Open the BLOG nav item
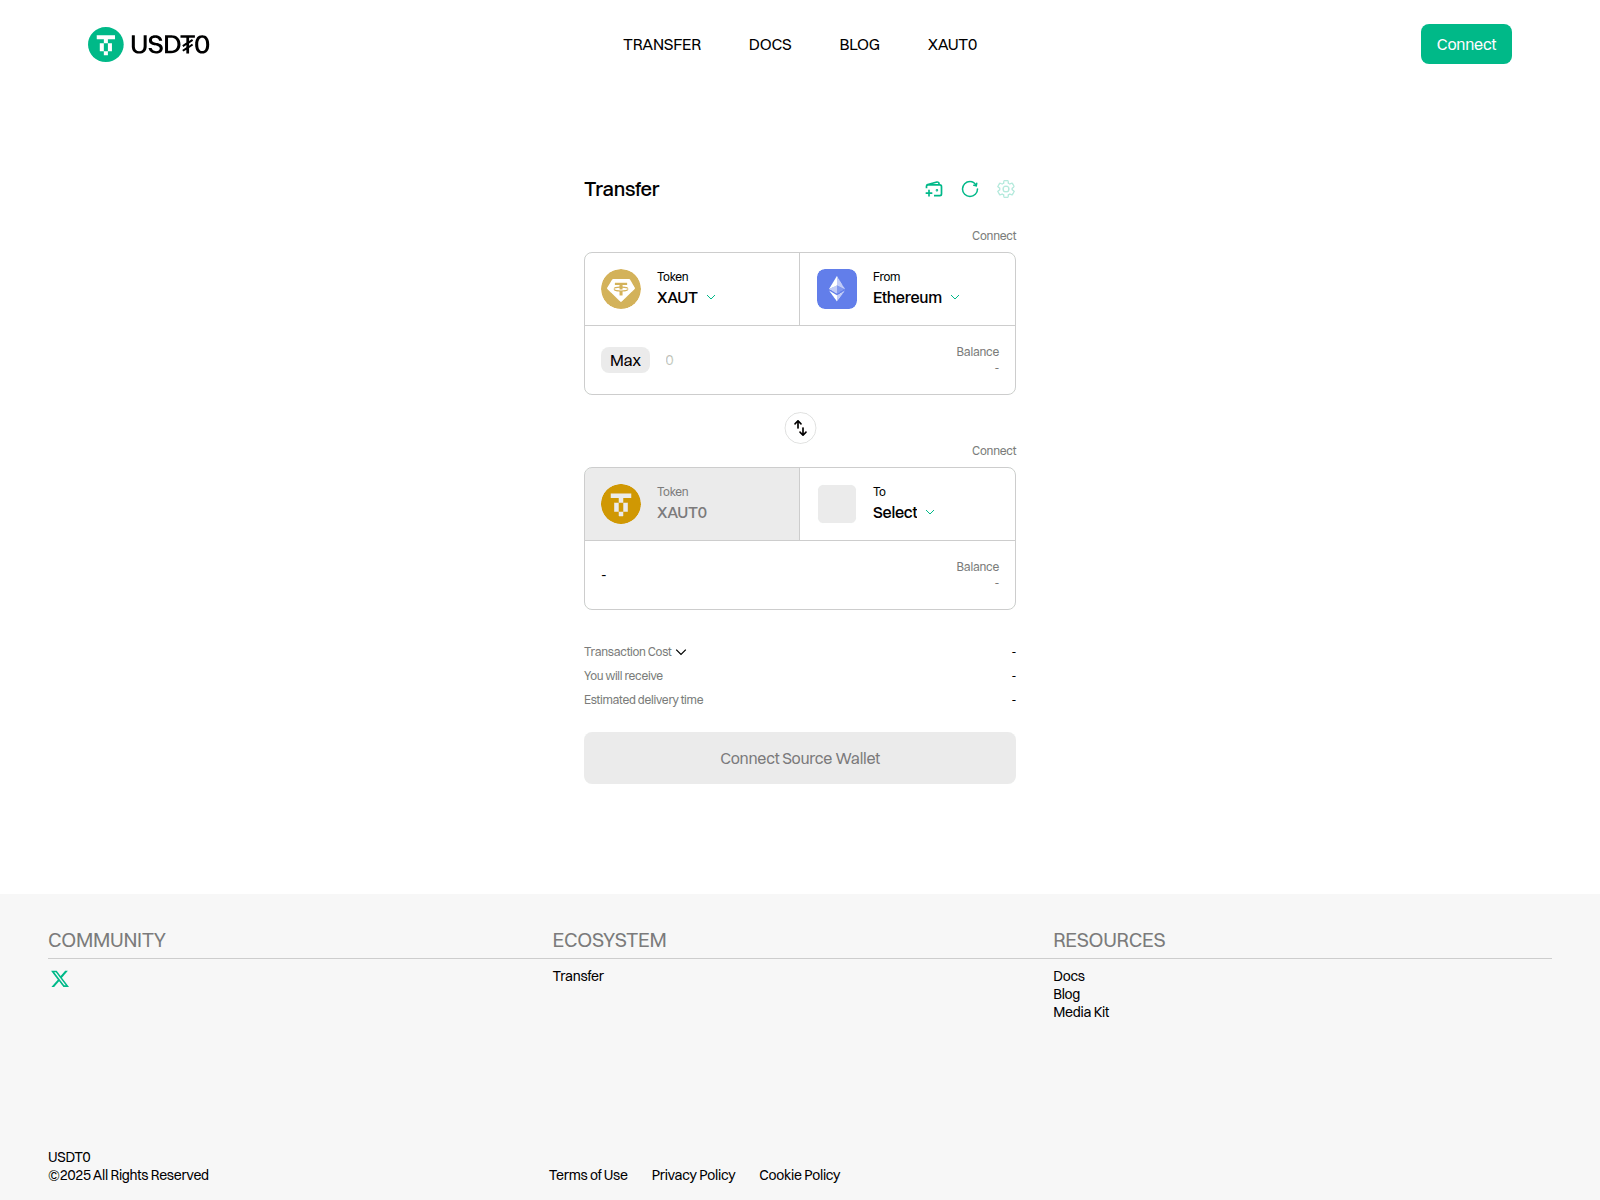Image resolution: width=1600 pixels, height=1200 pixels. pyautogui.click(x=860, y=44)
